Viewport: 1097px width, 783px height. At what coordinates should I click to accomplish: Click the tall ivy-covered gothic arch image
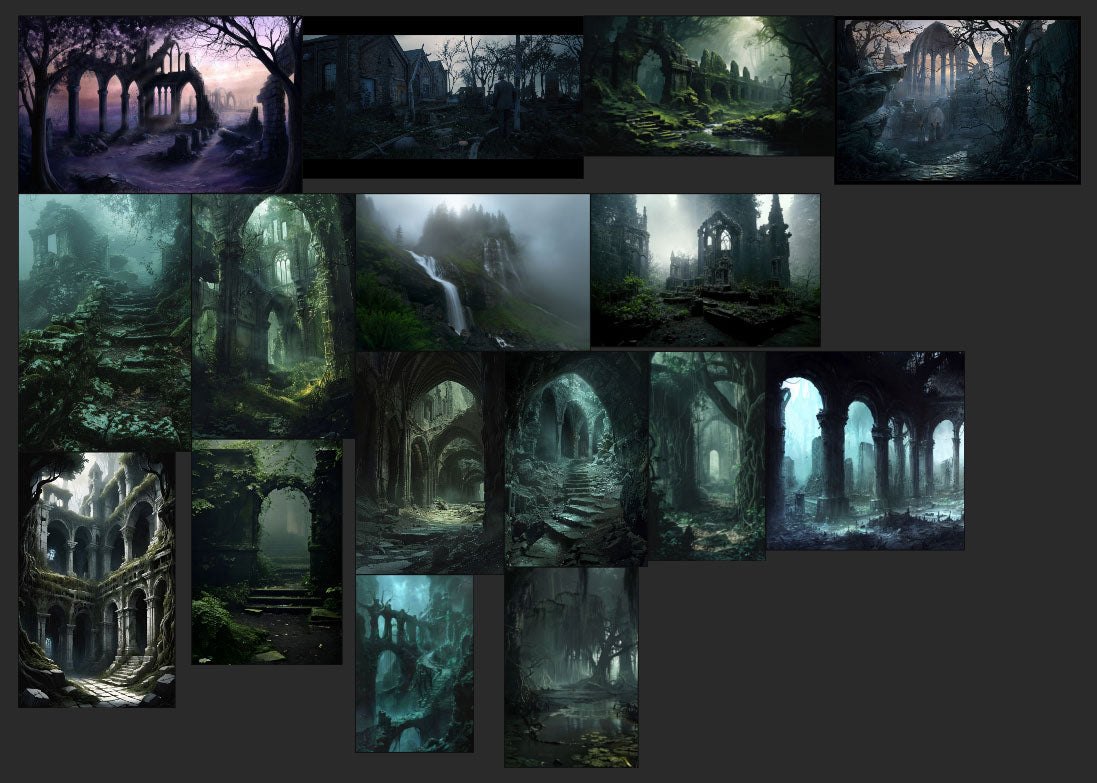click(x=272, y=315)
